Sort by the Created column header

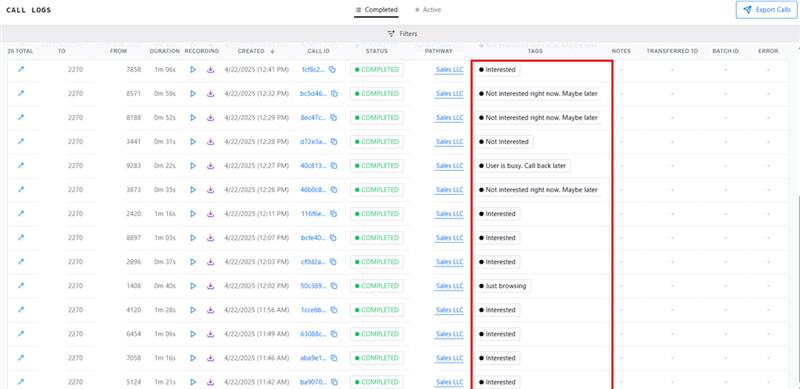256,51
